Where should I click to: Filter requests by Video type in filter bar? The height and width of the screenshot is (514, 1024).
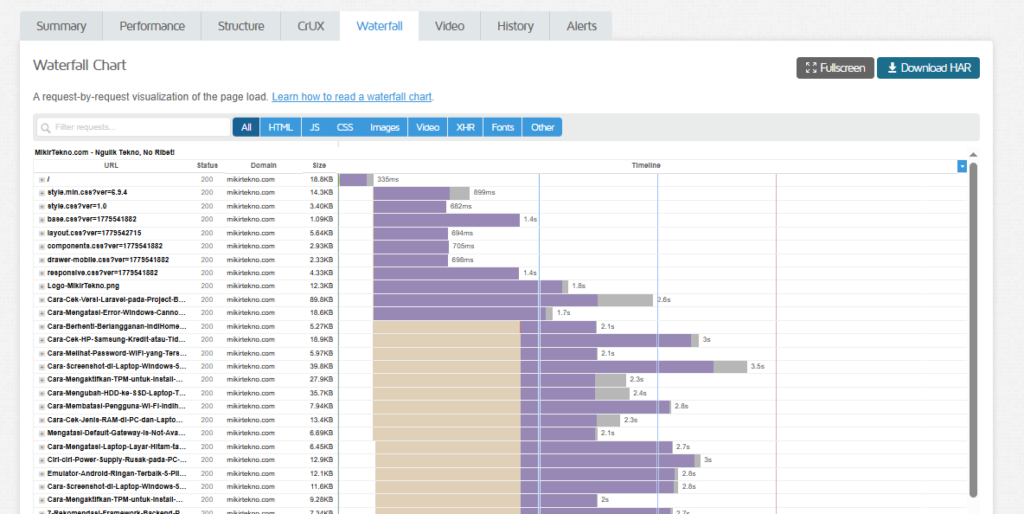[x=428, y=127]
